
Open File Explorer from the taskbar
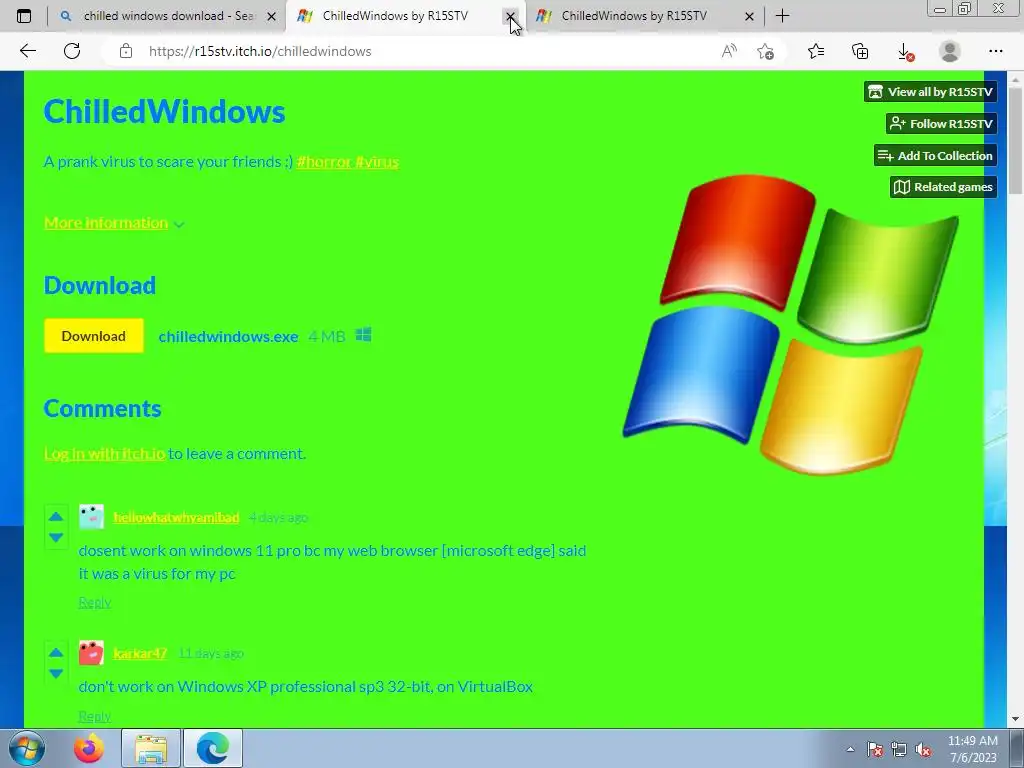tap(151, 748)
